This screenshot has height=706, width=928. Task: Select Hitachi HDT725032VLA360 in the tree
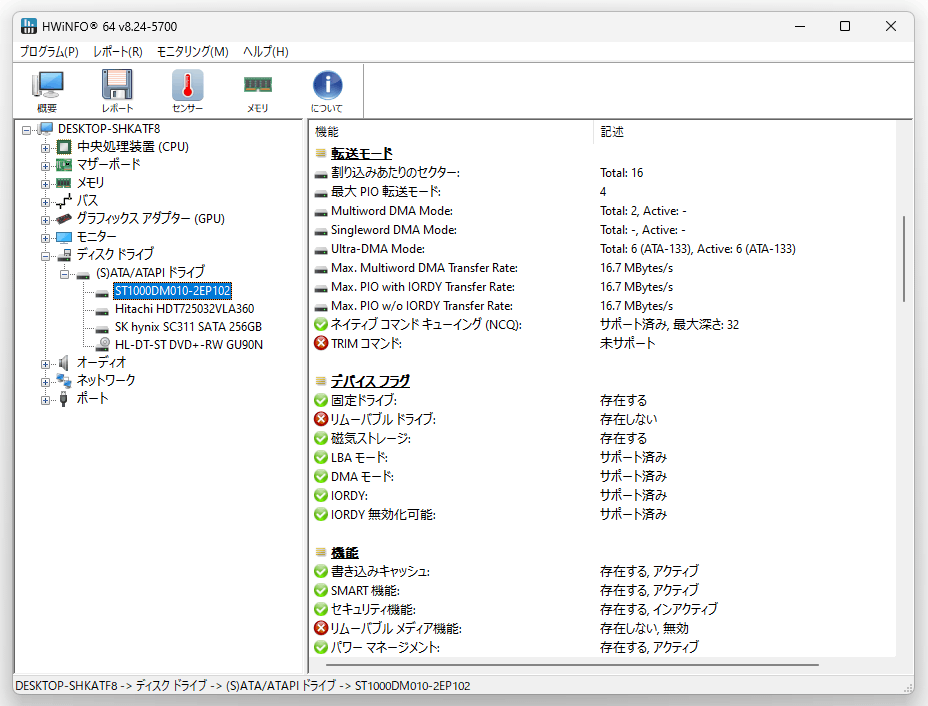(x=184, y=309)
